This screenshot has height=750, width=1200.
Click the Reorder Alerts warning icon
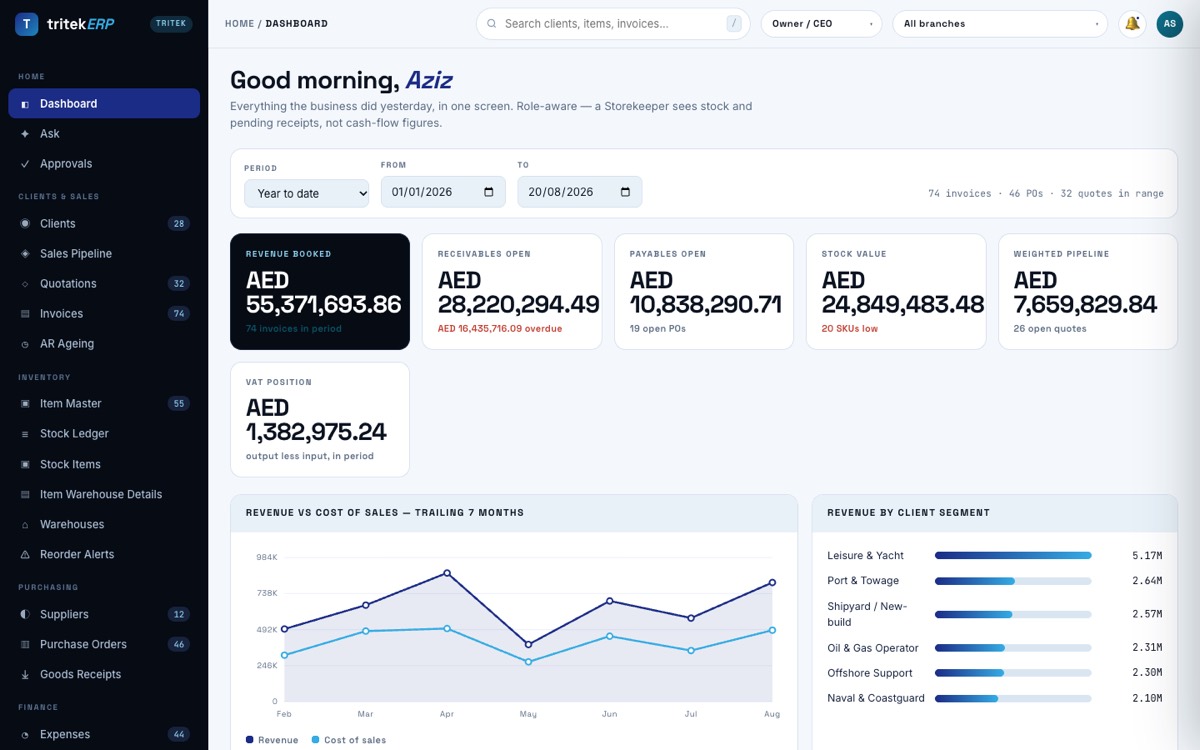point(25,555)
